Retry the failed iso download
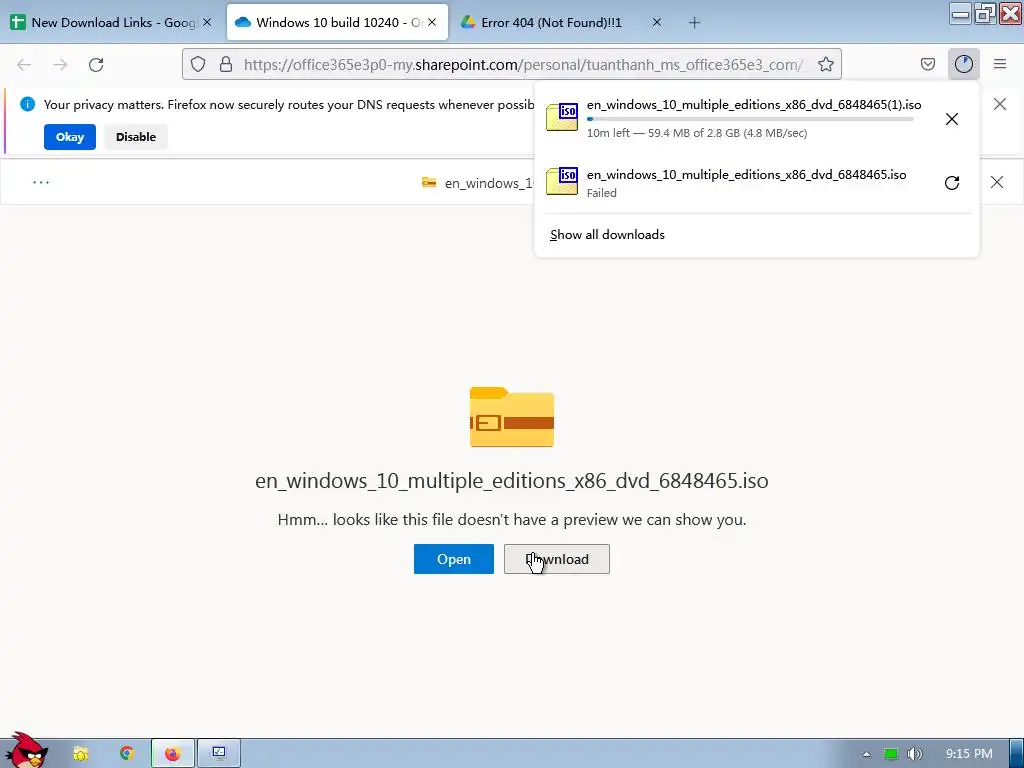Viewport: 1024px width, 768px height. click(x=952, y=183)
